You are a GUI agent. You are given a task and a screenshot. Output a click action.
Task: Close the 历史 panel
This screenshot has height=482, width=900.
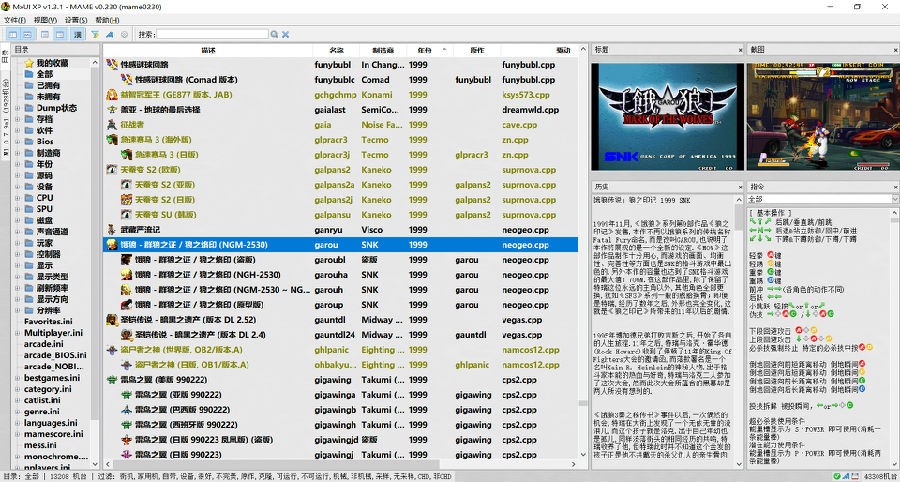739,187
